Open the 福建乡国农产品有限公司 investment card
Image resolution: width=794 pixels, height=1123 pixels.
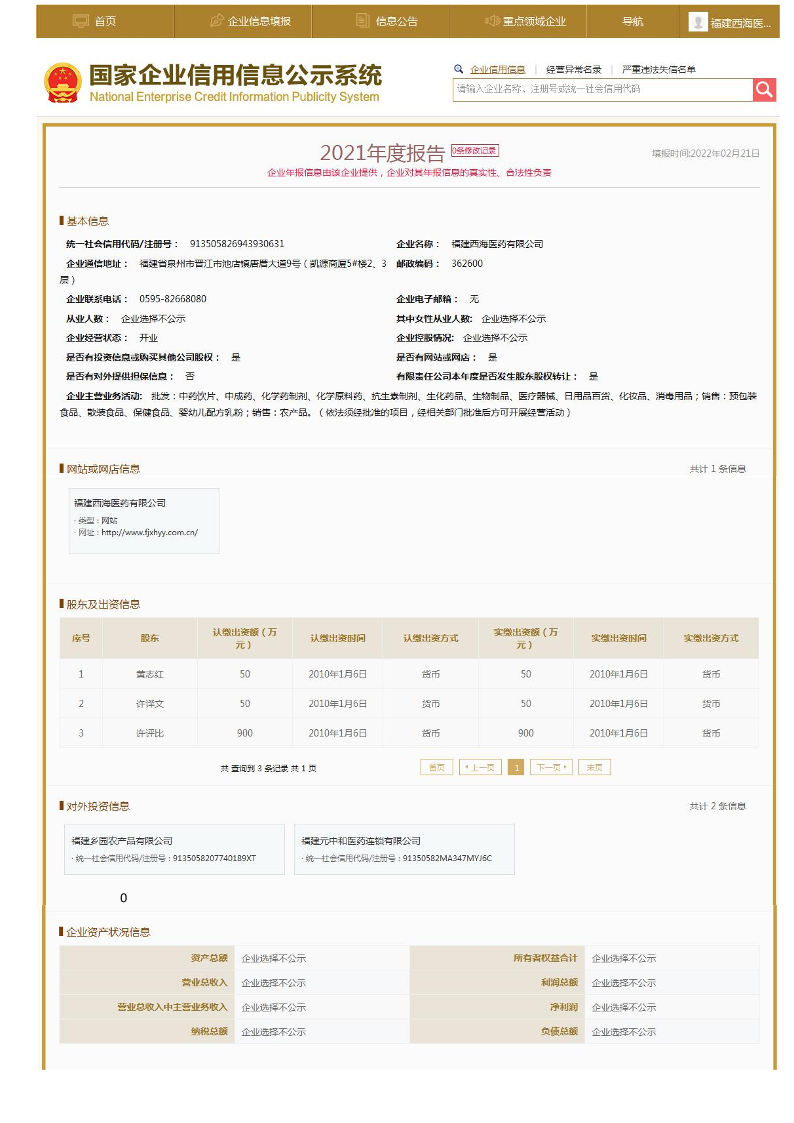[x=174, y=849]
